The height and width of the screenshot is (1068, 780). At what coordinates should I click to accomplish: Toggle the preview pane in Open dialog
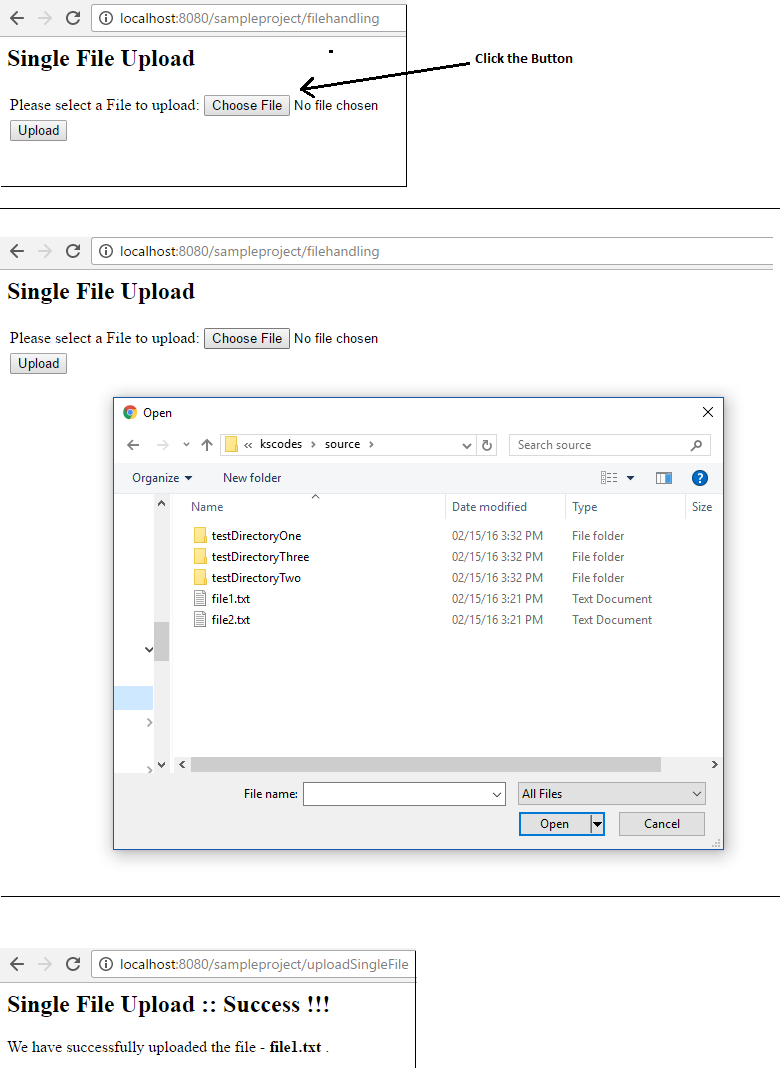(x=664, y=478)
